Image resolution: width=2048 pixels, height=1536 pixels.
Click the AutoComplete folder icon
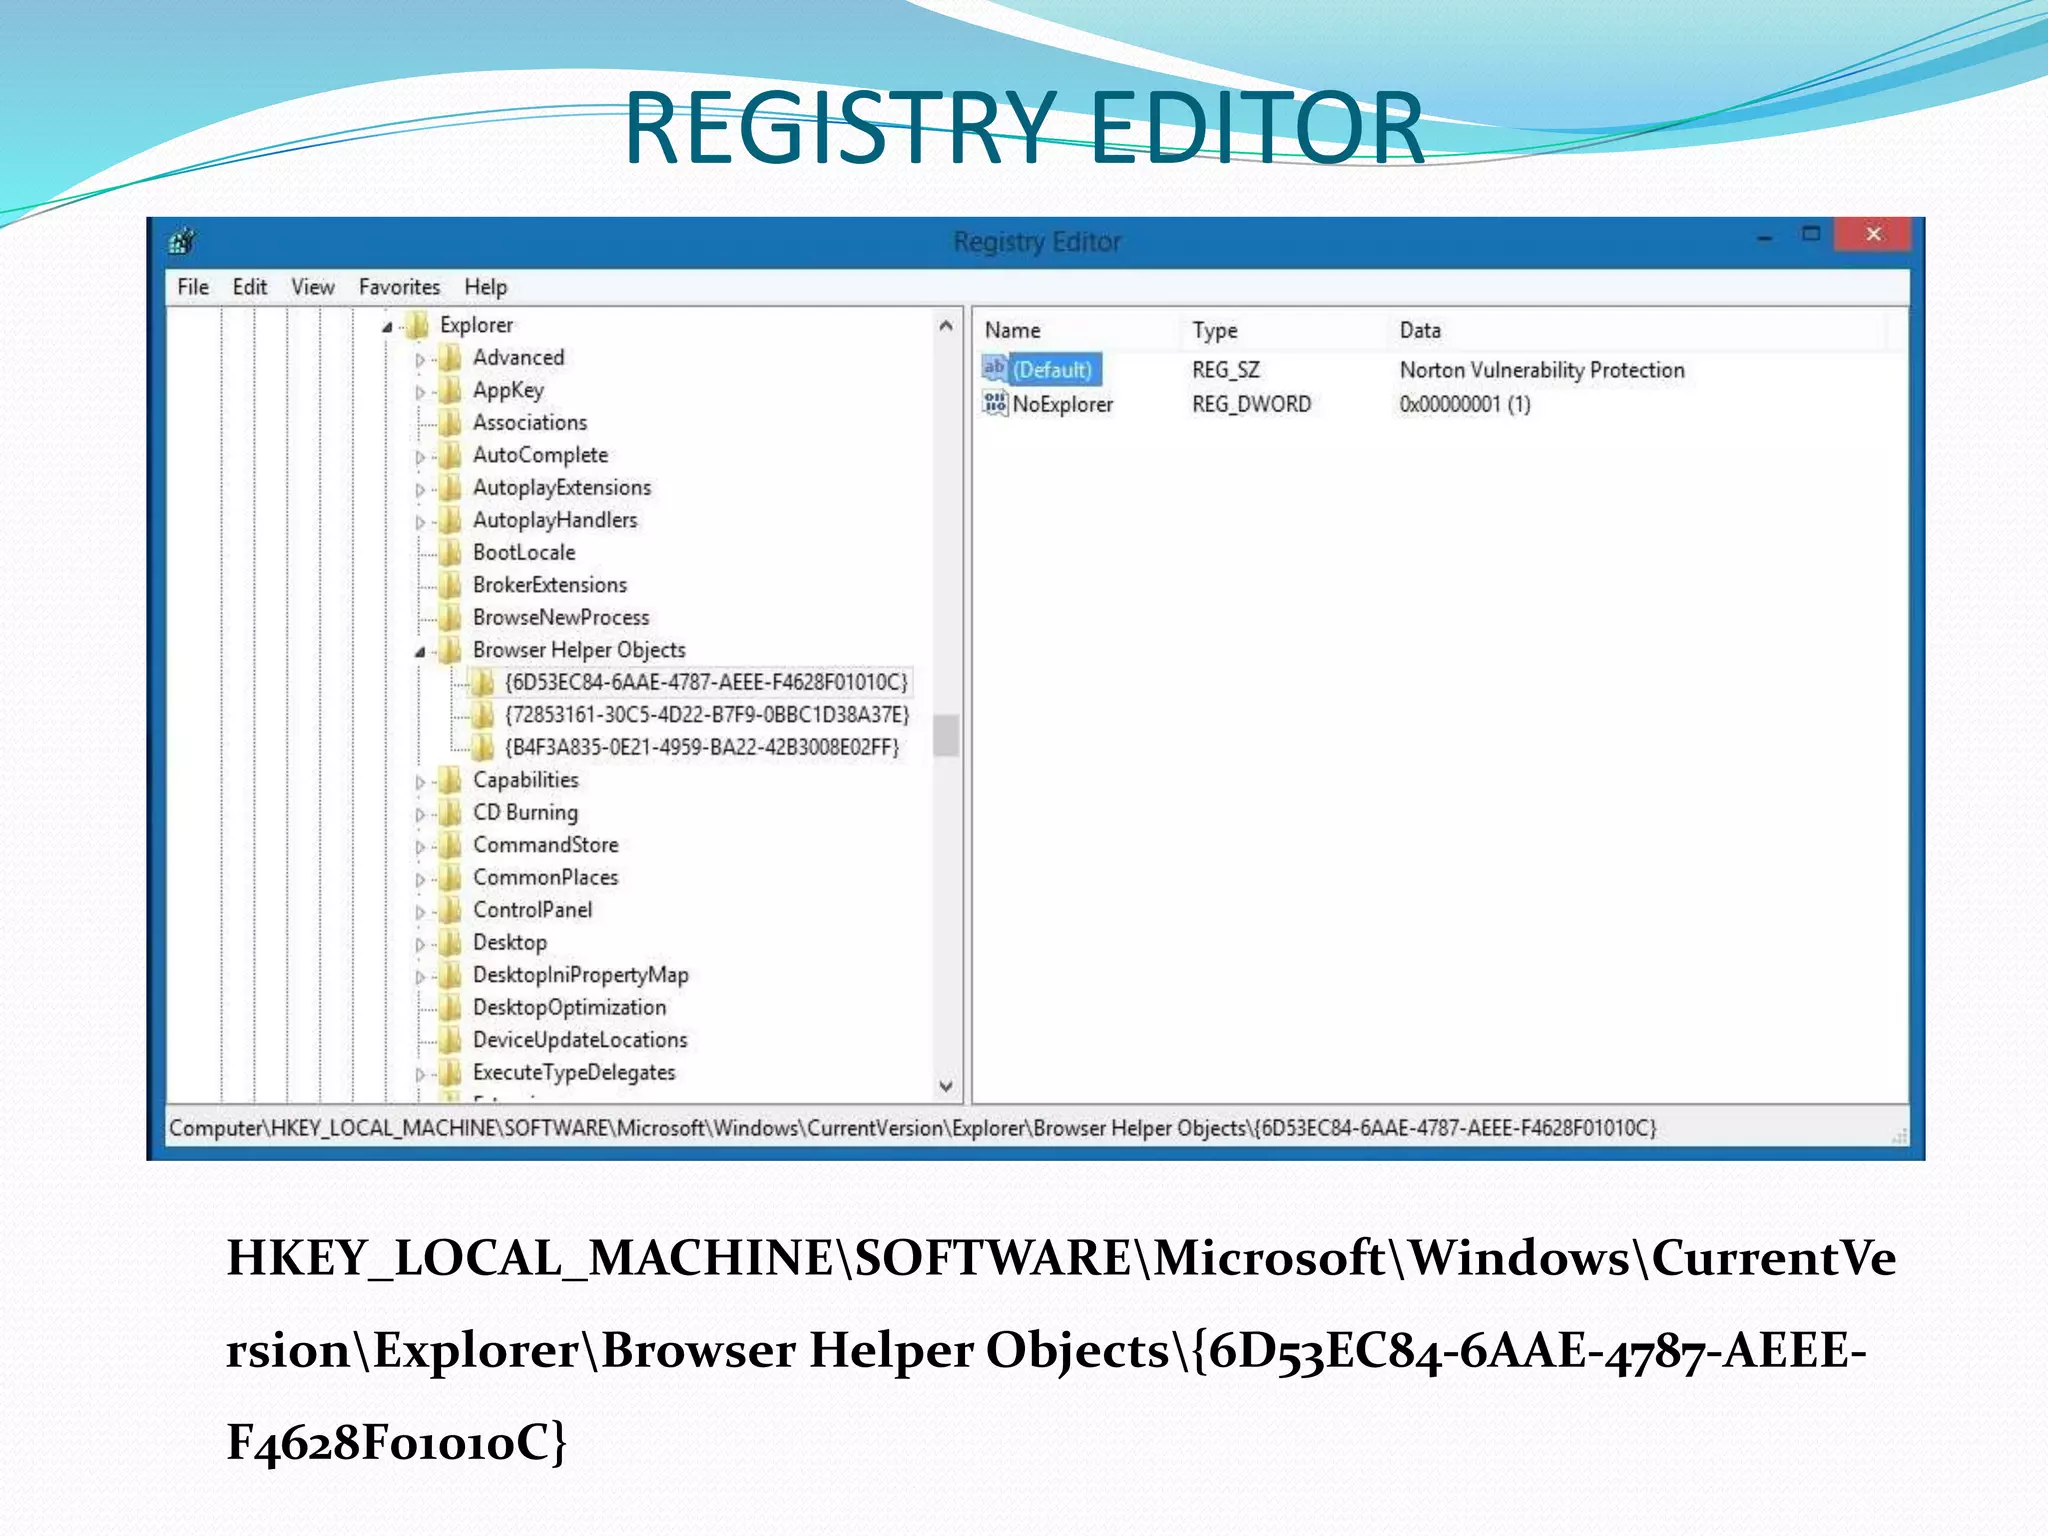(451, 455)
